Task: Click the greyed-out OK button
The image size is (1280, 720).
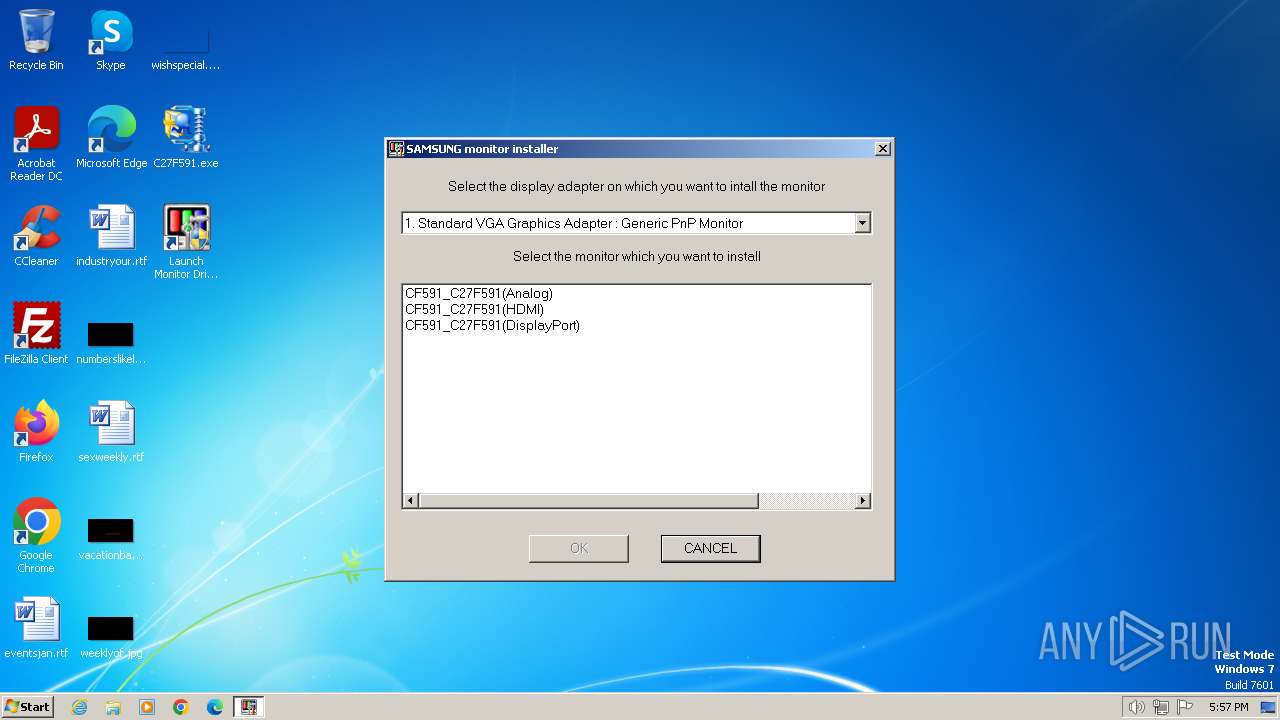Action: pos(579,548)
